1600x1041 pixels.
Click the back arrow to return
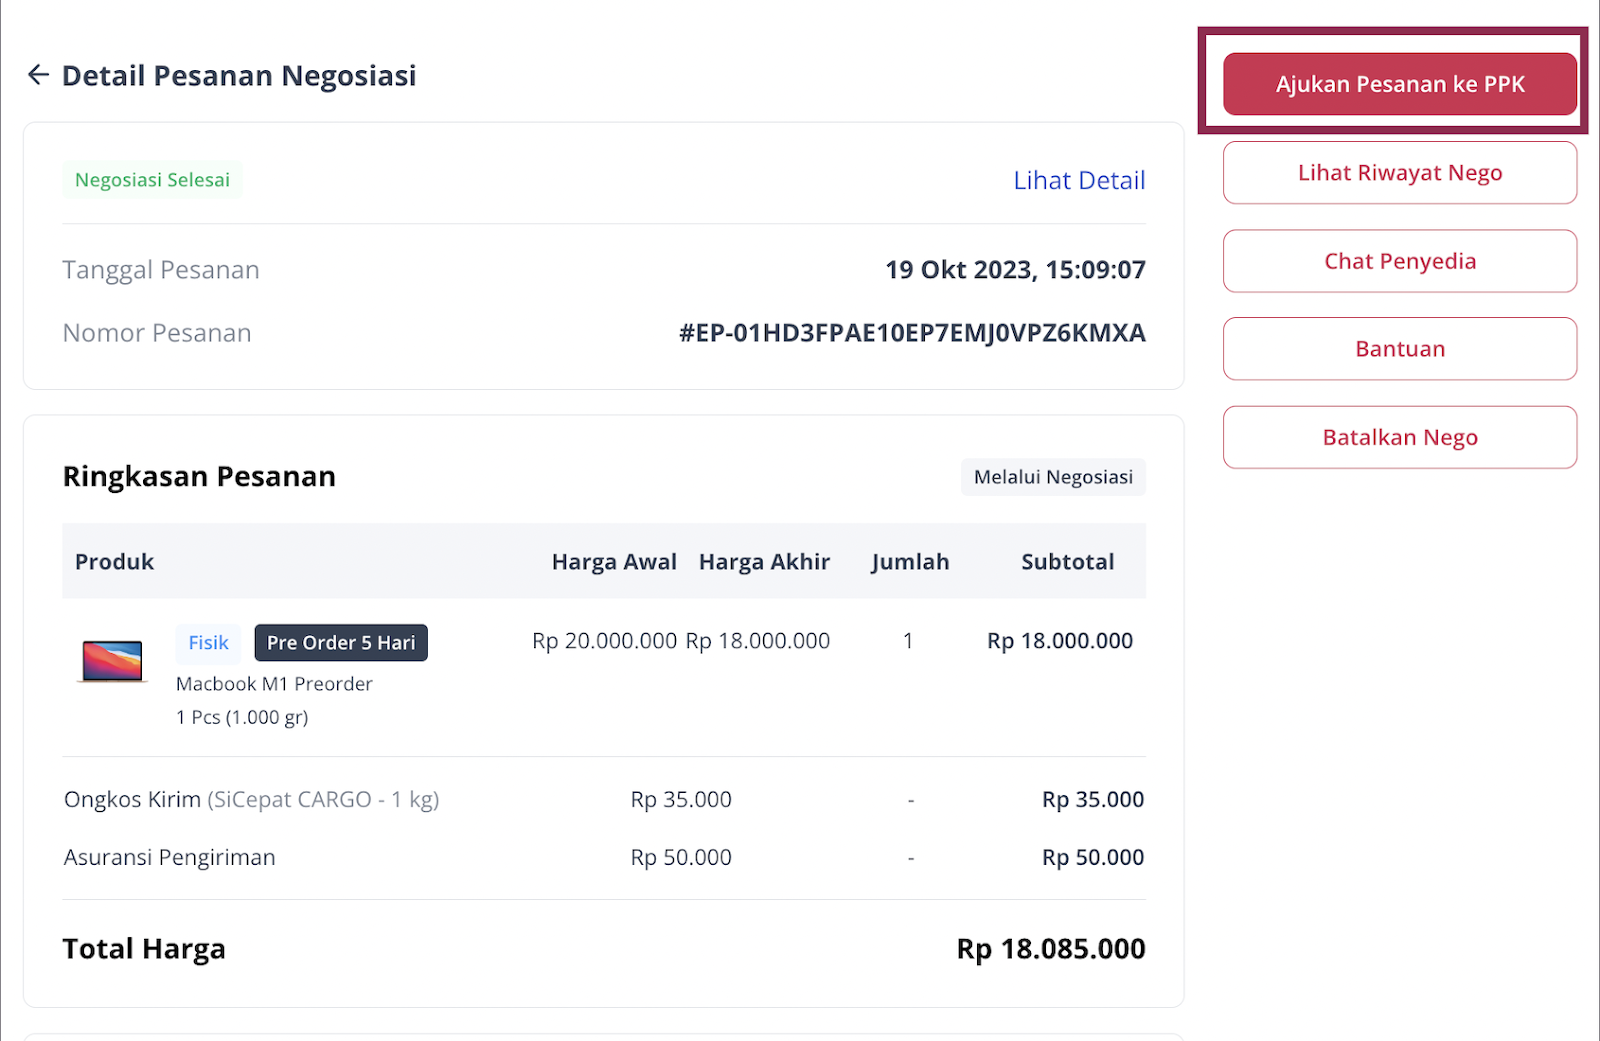click(x=38, y=74)
